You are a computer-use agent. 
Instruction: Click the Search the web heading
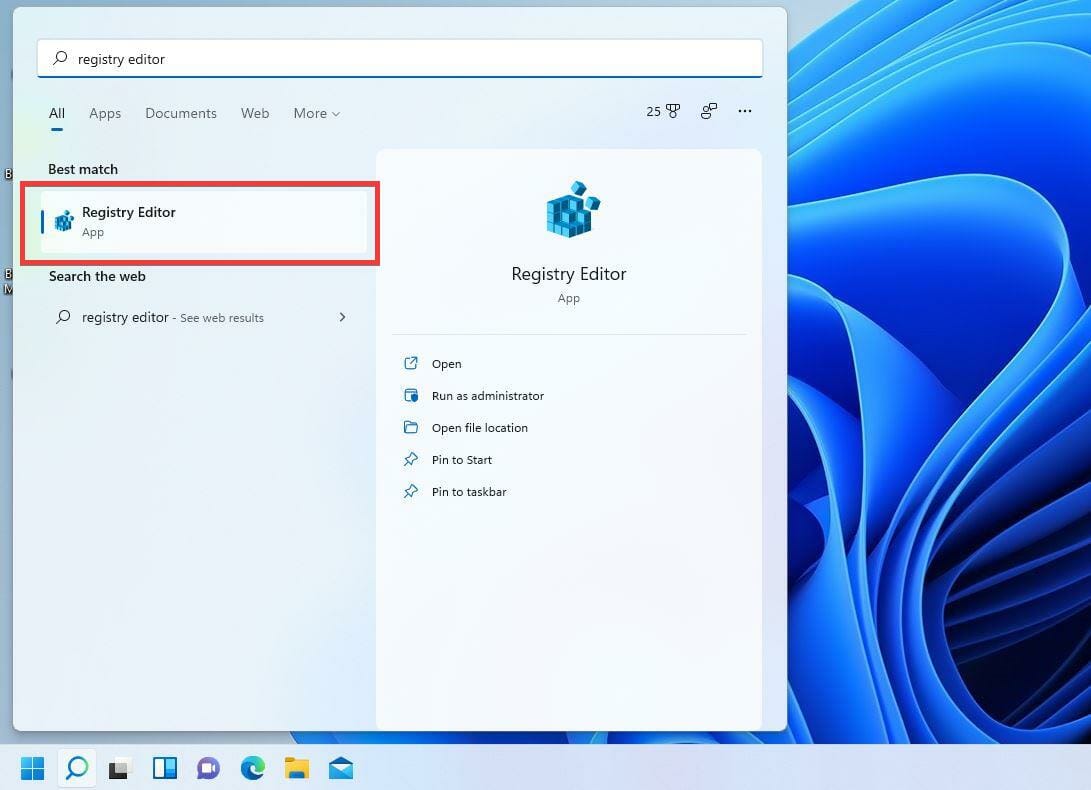coord(97,276)
